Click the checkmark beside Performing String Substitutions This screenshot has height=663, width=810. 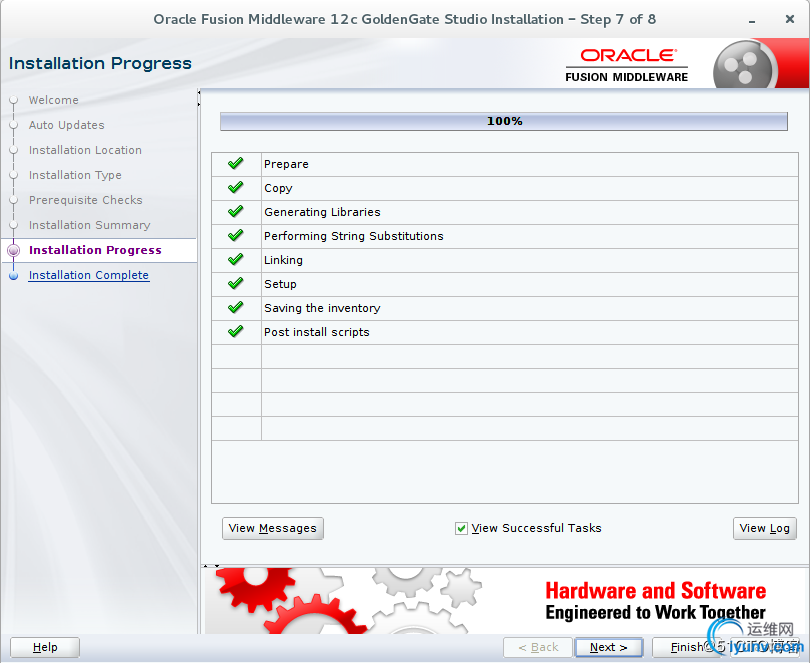(x=236, y=236)
